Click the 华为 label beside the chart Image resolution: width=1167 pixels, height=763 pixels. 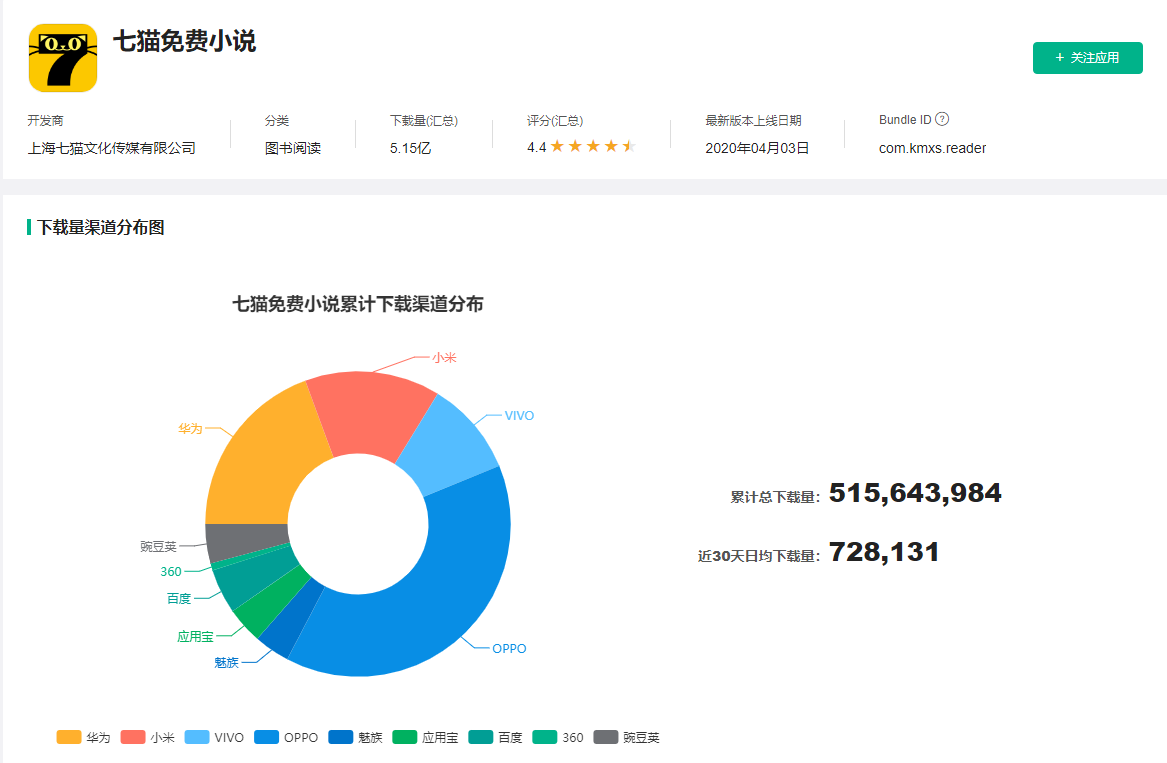click(190, 429)
